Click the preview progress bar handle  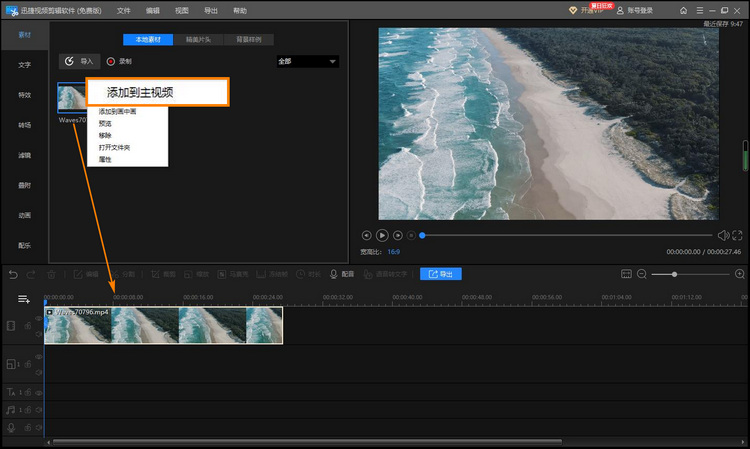[422, 235]
